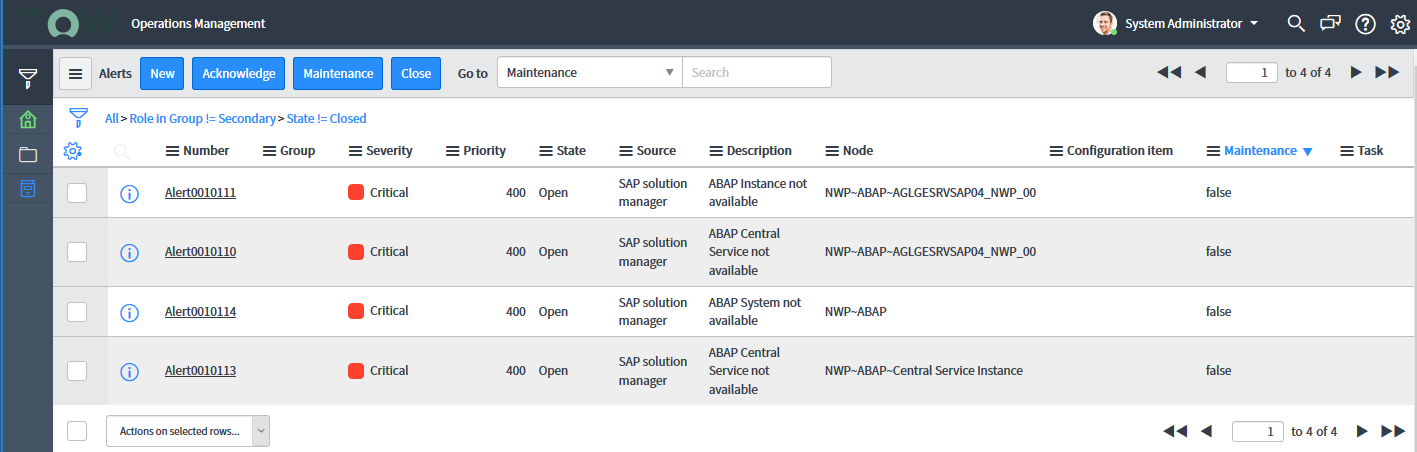Open the personalize list gear icon
This screenshot has height=452, width=1417.
pos(72,152)
